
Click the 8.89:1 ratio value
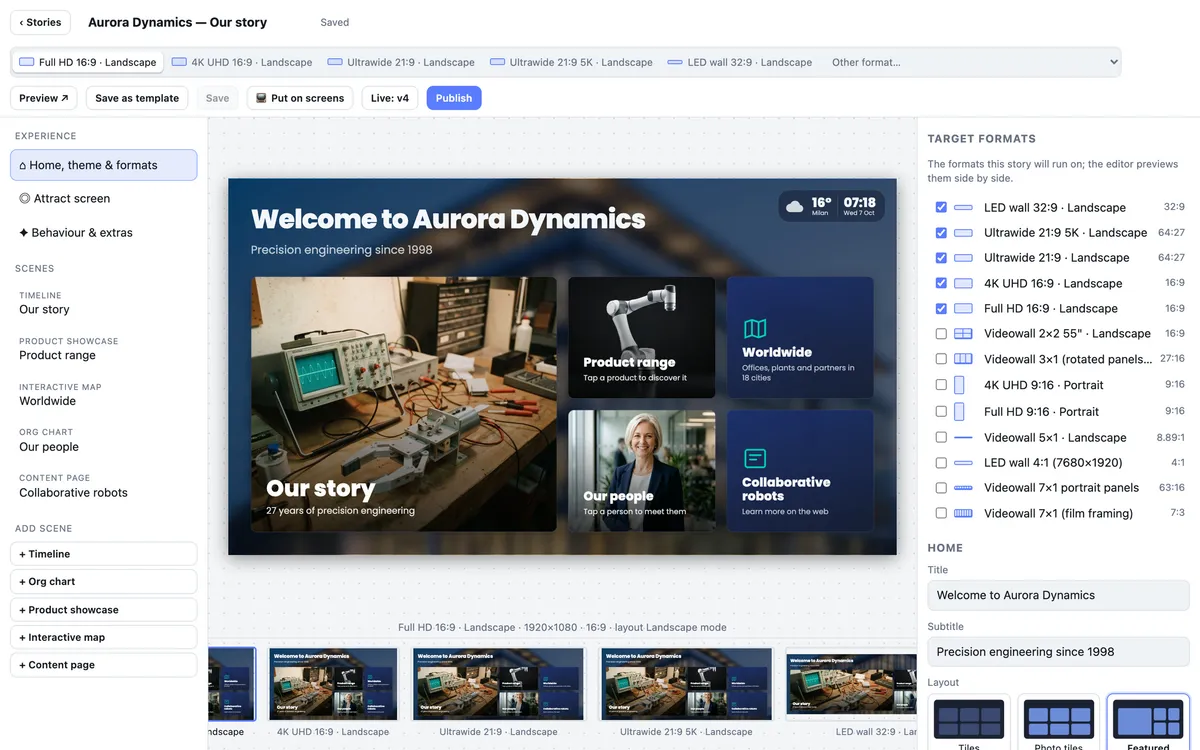click(1170, 438)
